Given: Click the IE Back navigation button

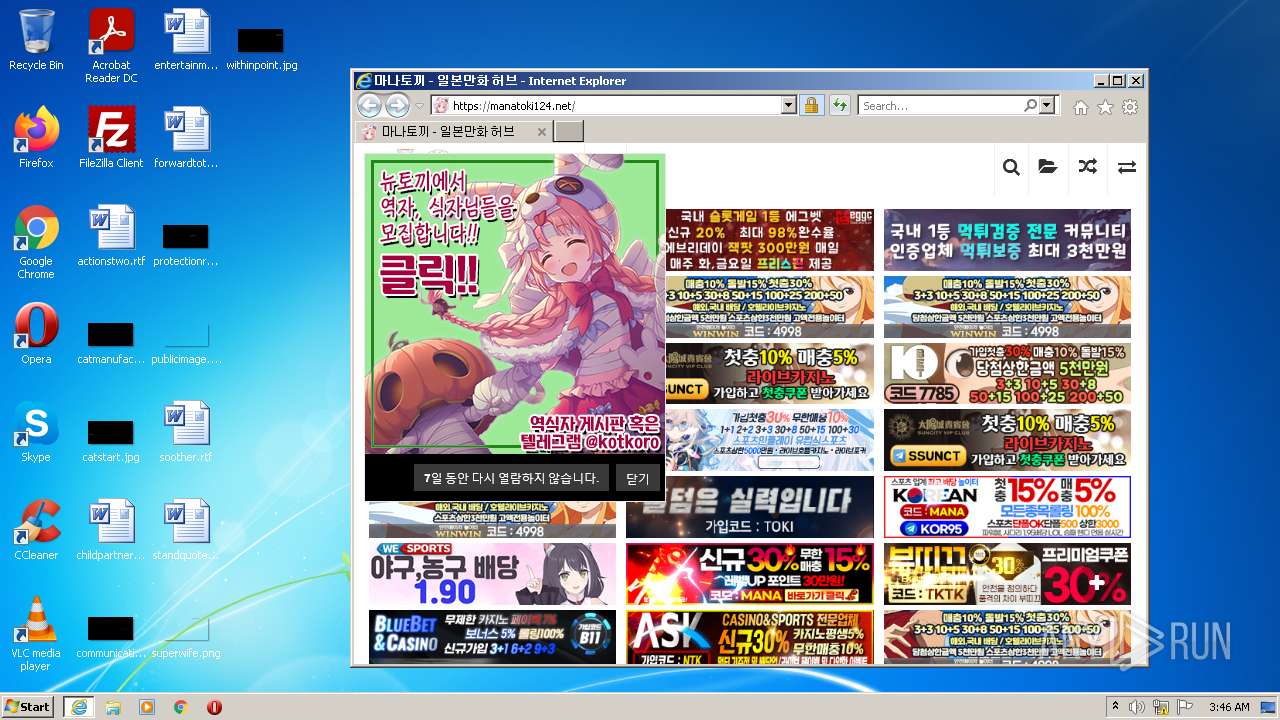Looking at the screenshot, I should [369, 105].
